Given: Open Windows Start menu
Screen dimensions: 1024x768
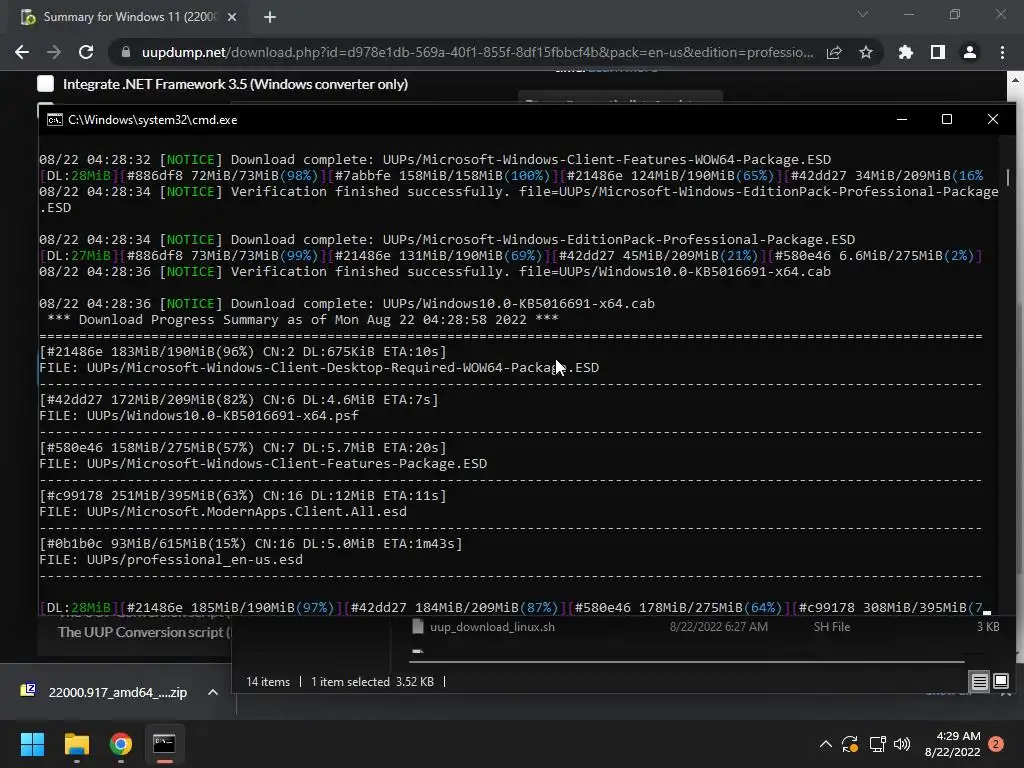Looking at the screenshot, I should tap(32, 744).
